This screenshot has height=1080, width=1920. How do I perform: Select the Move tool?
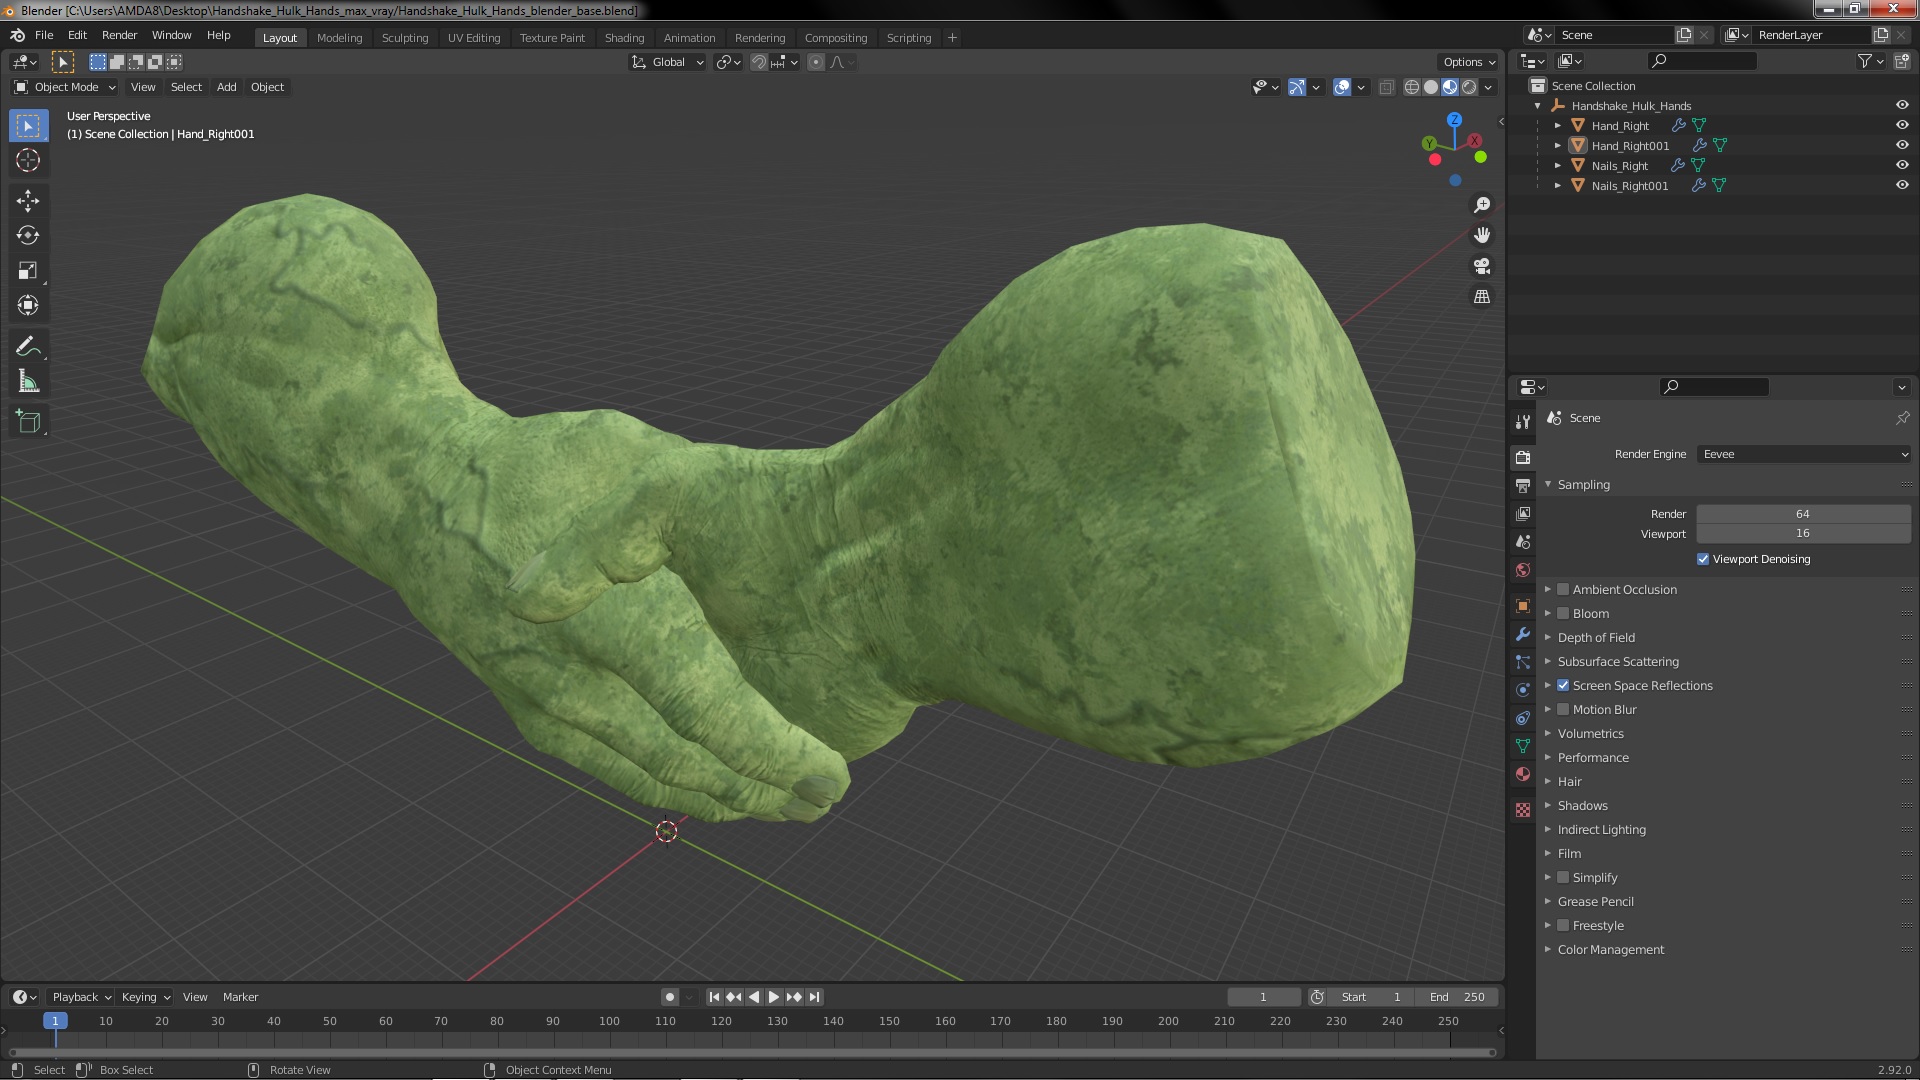[x=28, y=201]
